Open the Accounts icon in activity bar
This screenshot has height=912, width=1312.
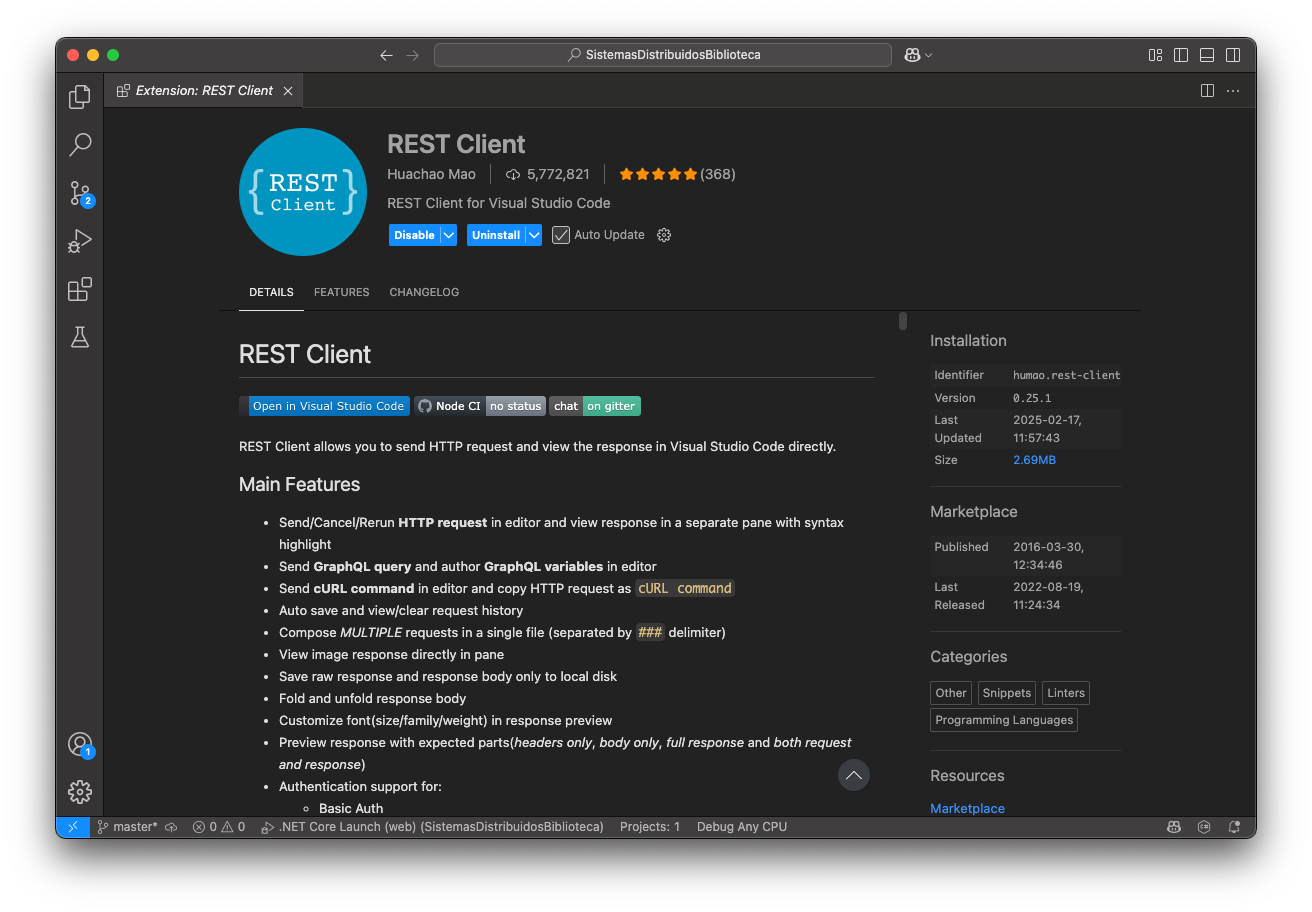[x=80, y=744]
